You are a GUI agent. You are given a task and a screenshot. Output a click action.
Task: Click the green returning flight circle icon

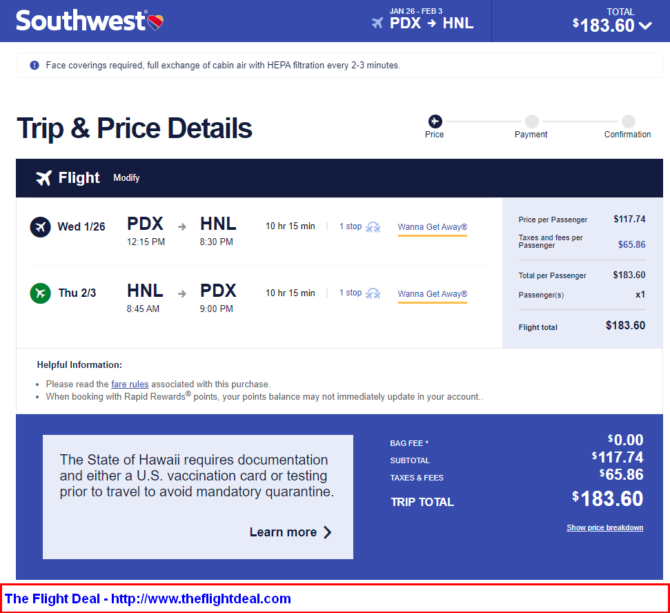coord(40,293)
